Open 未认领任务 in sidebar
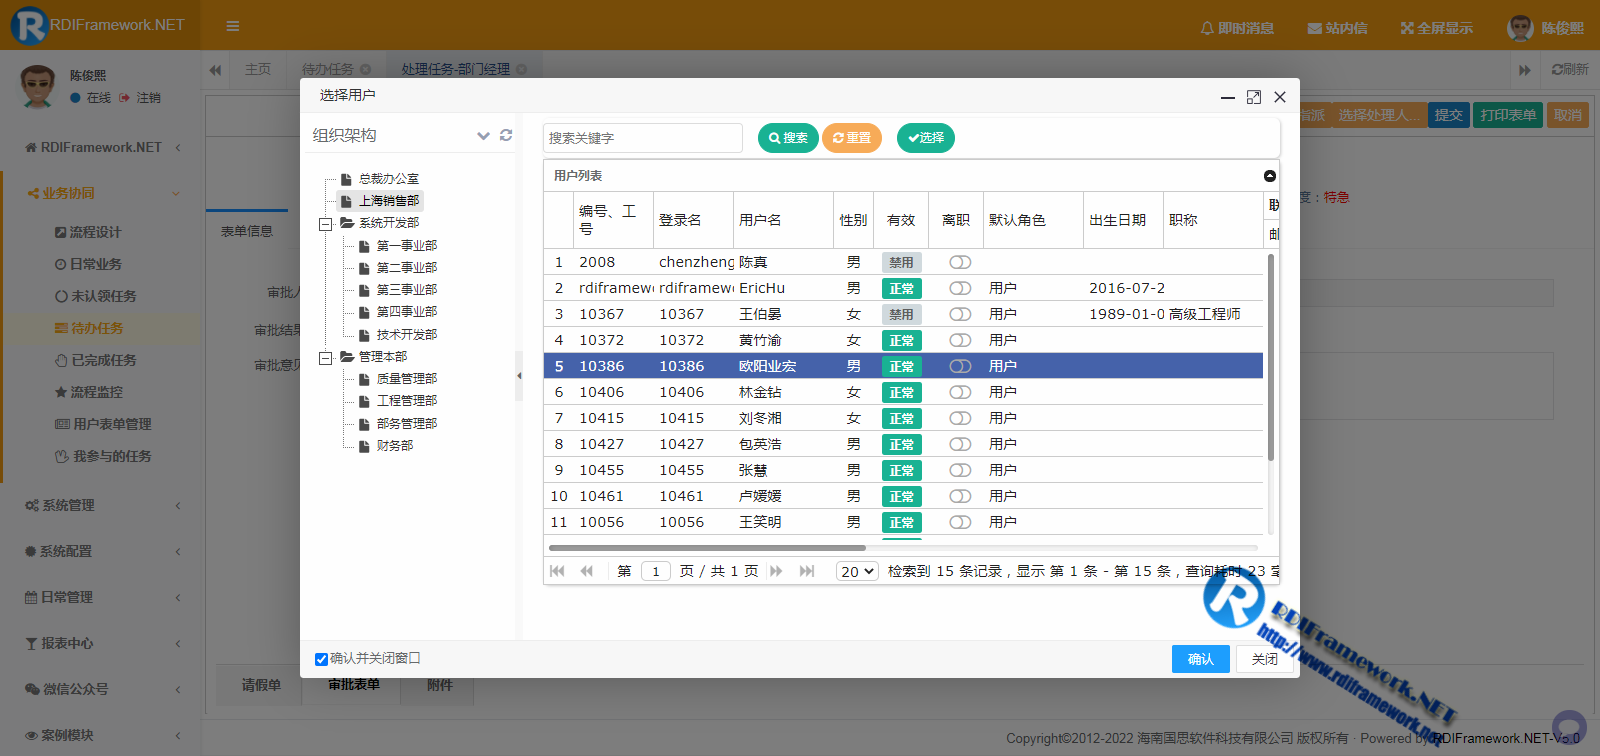1600x756 pixels. 95,296
